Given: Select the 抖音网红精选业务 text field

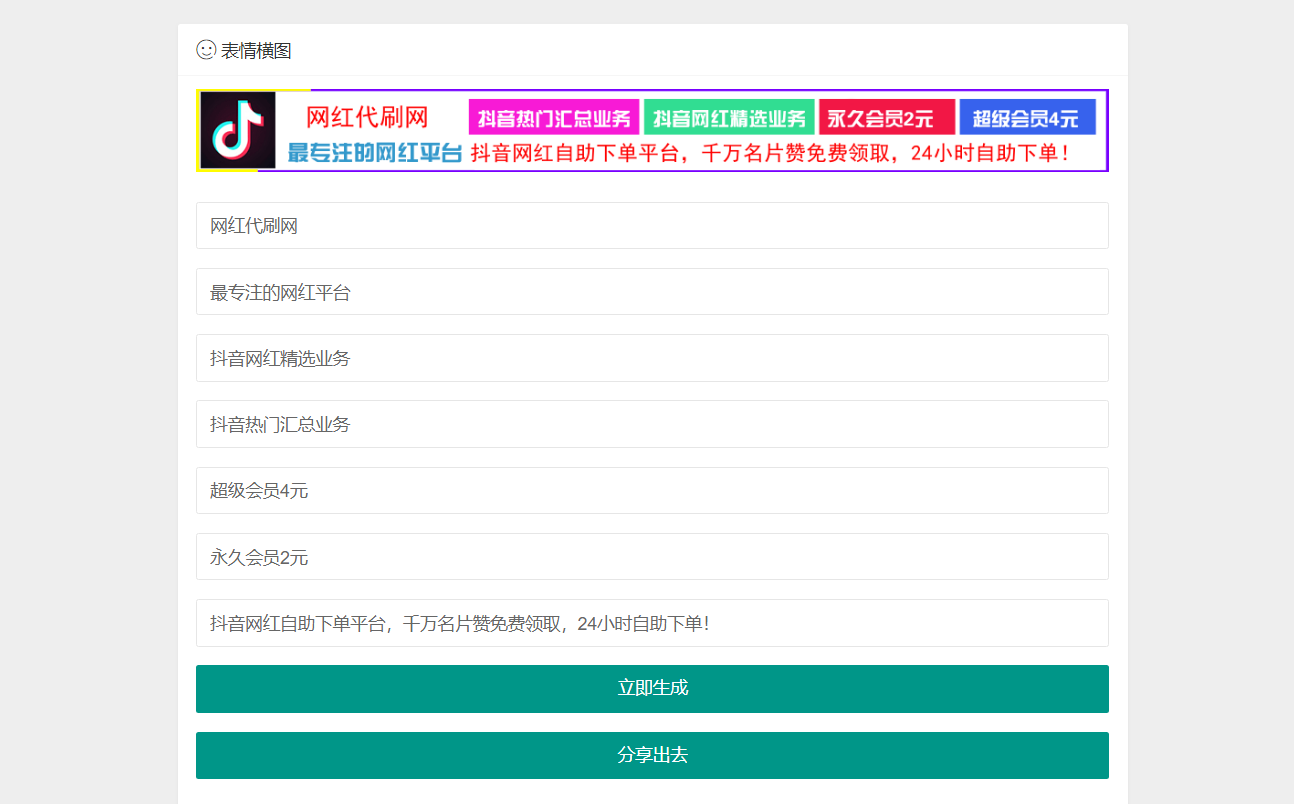Looking at the screenshot, I should pos(652,358).
